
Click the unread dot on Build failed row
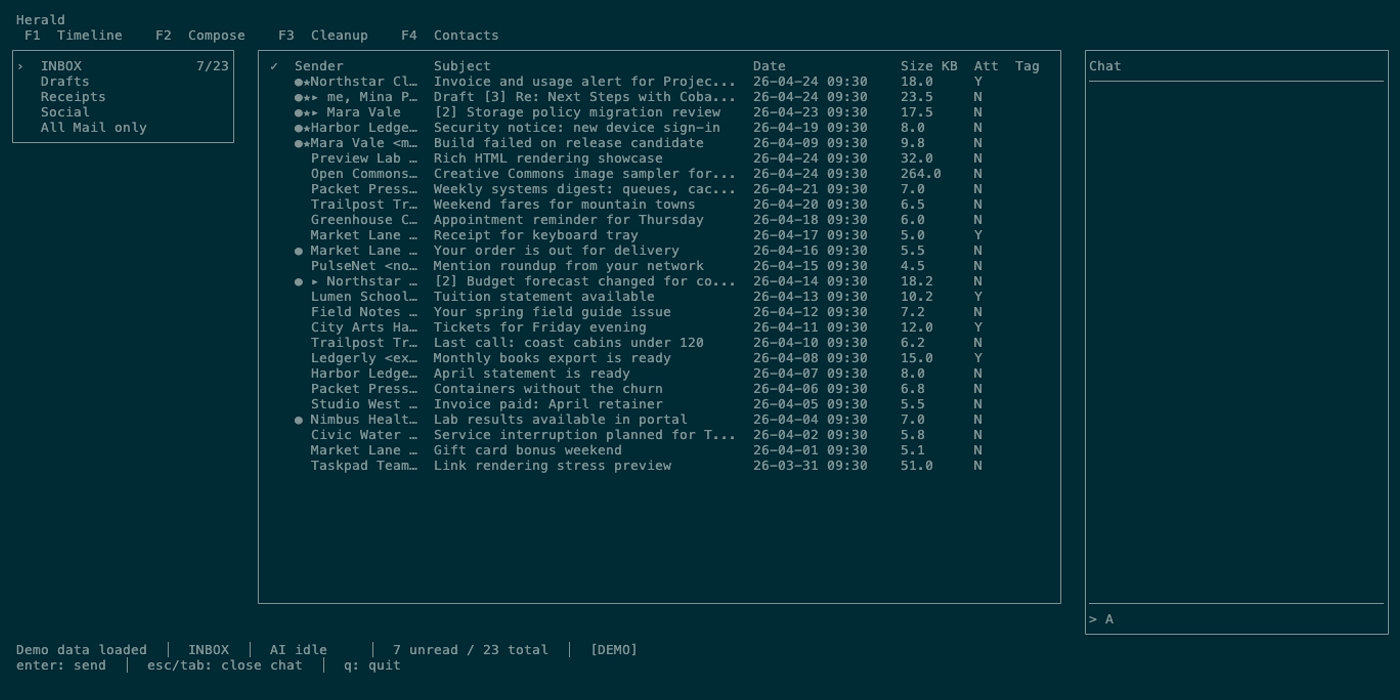click(x=298, y=143)
